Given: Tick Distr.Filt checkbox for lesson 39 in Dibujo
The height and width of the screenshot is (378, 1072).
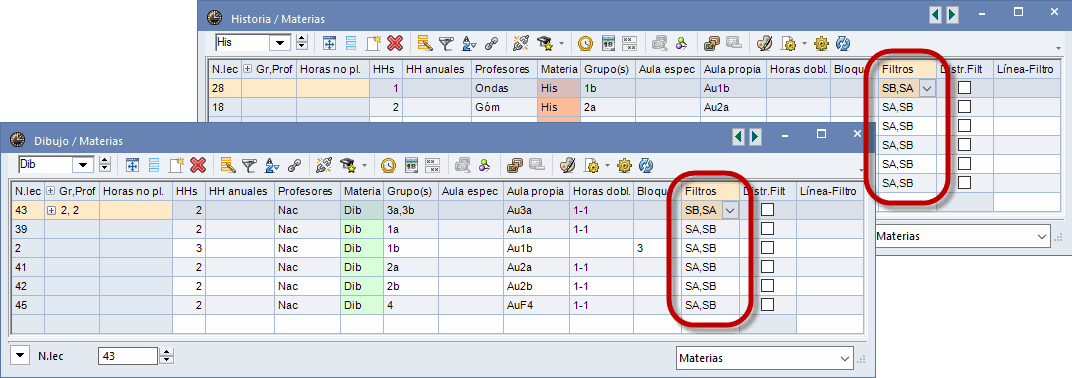Looking at the screenshot, I should pyautogui.click(x=767, y=228).
